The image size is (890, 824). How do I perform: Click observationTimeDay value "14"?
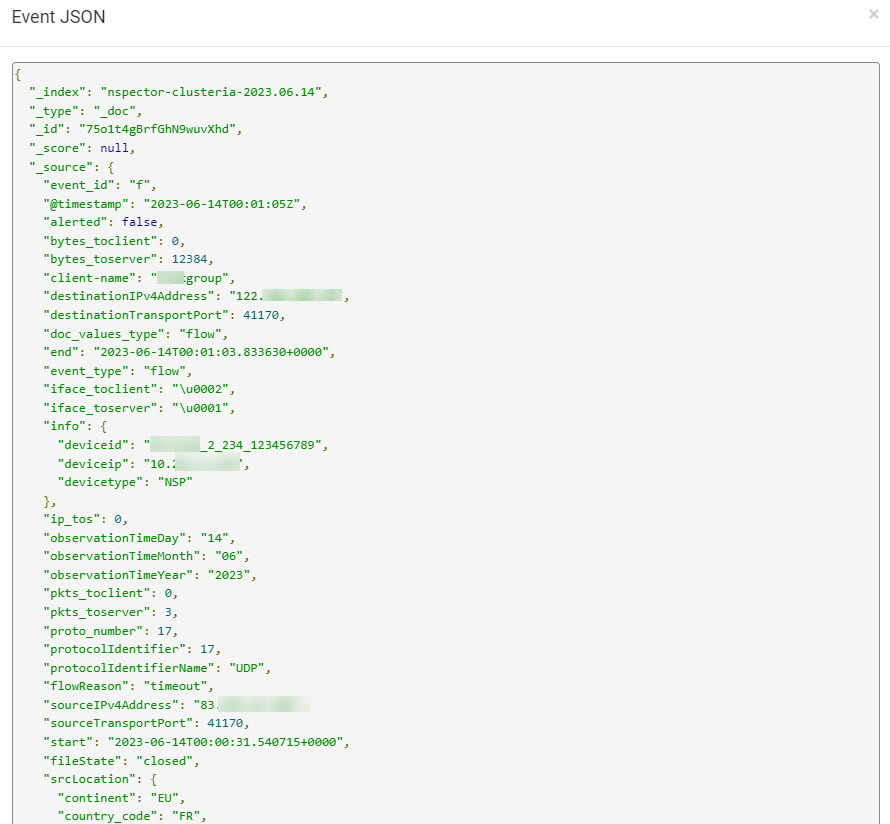214,537
